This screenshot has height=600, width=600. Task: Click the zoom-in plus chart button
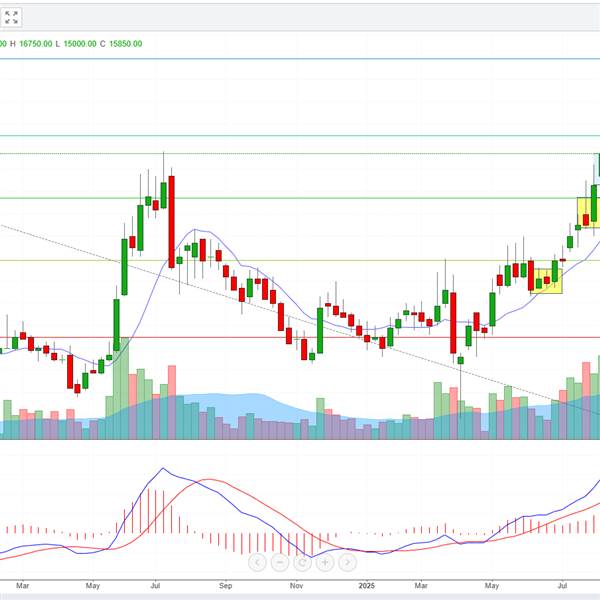[x=325, y=562]
